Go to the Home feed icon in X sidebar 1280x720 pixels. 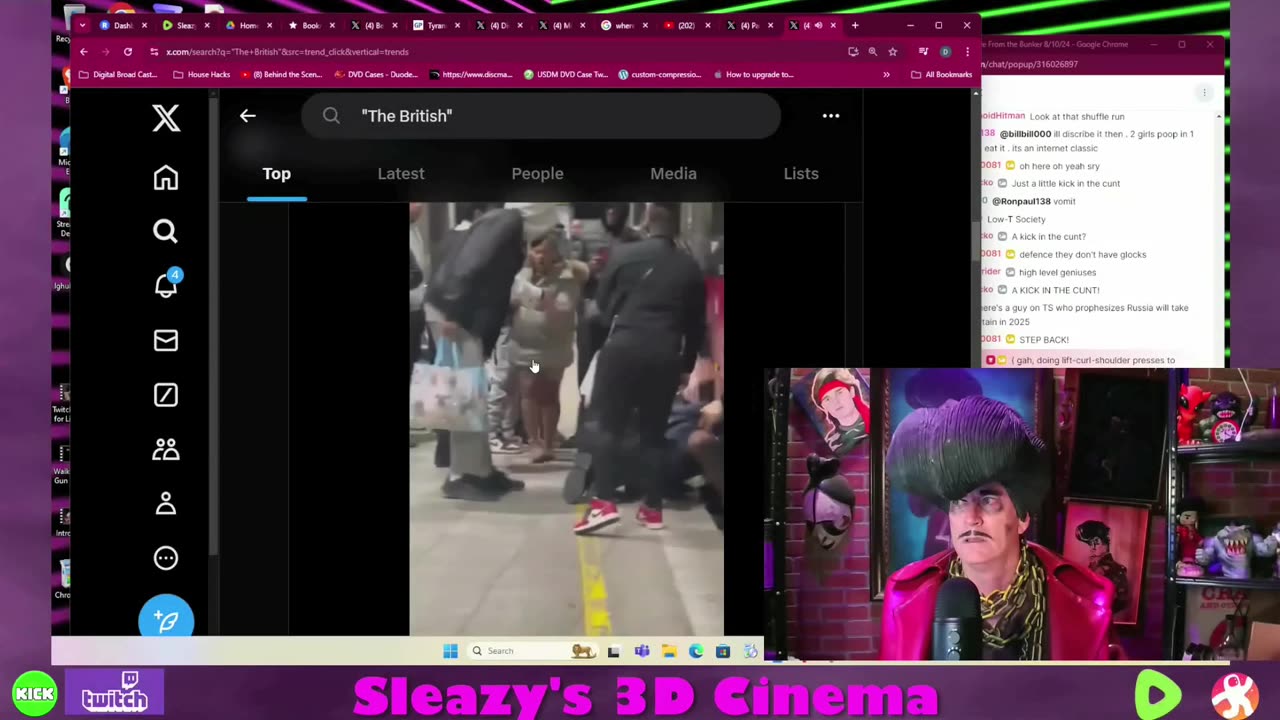[166, 178]
